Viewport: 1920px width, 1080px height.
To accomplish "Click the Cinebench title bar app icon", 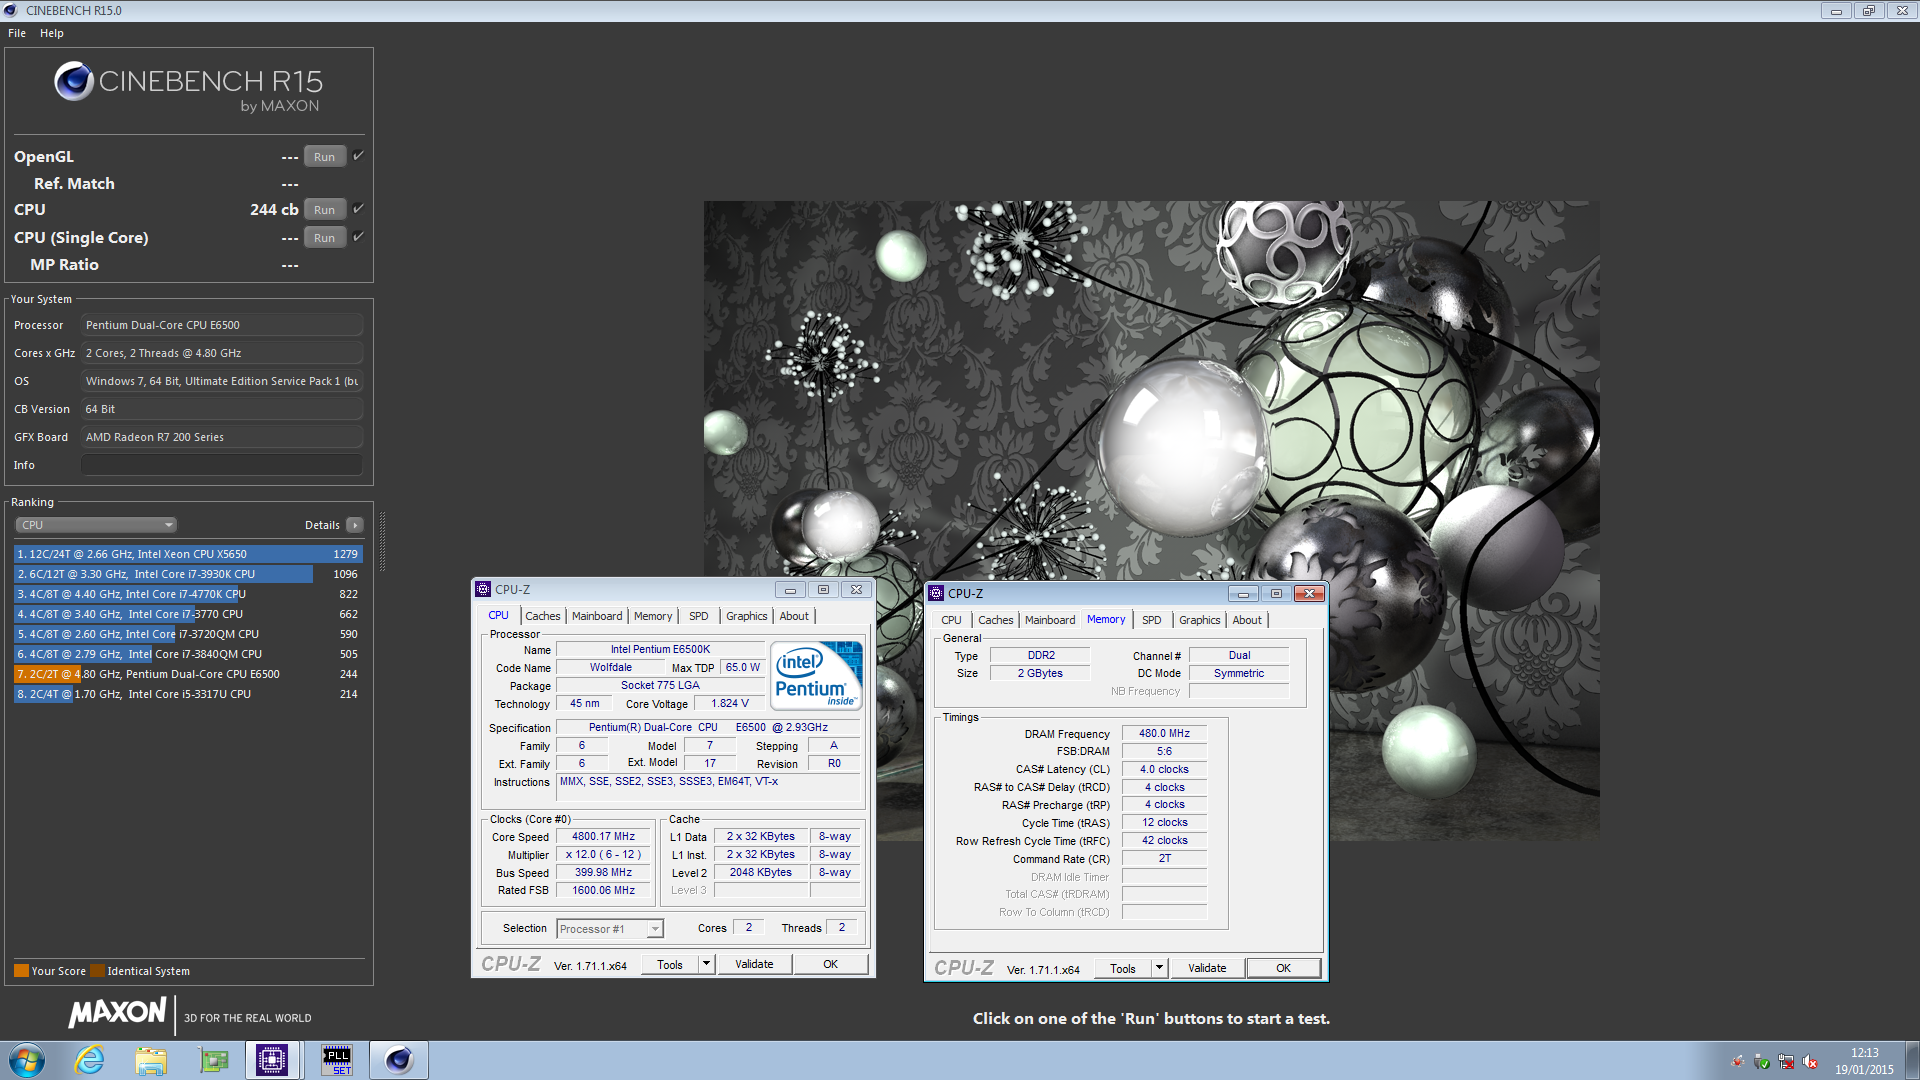I will pyautogui.click(x=11, y=10).
